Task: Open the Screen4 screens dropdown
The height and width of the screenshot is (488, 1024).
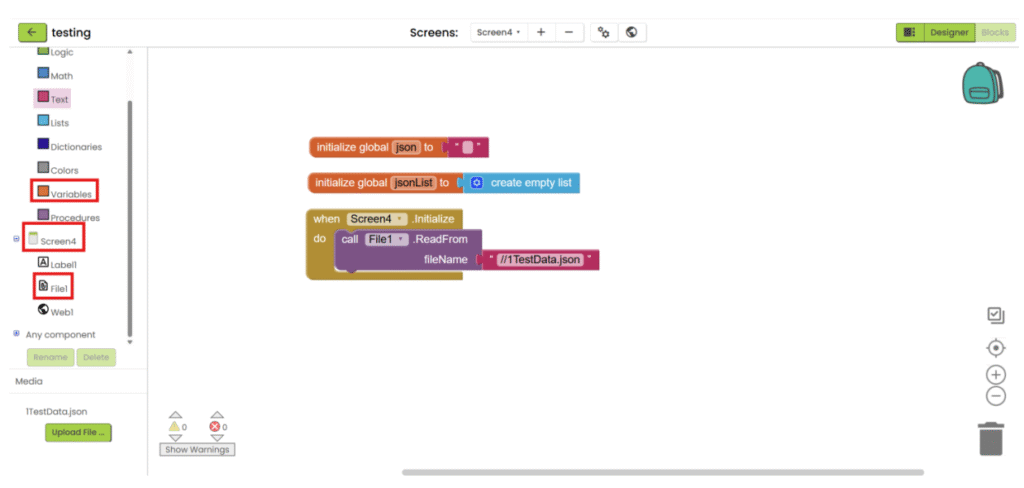Action: [x=497, y=32]
